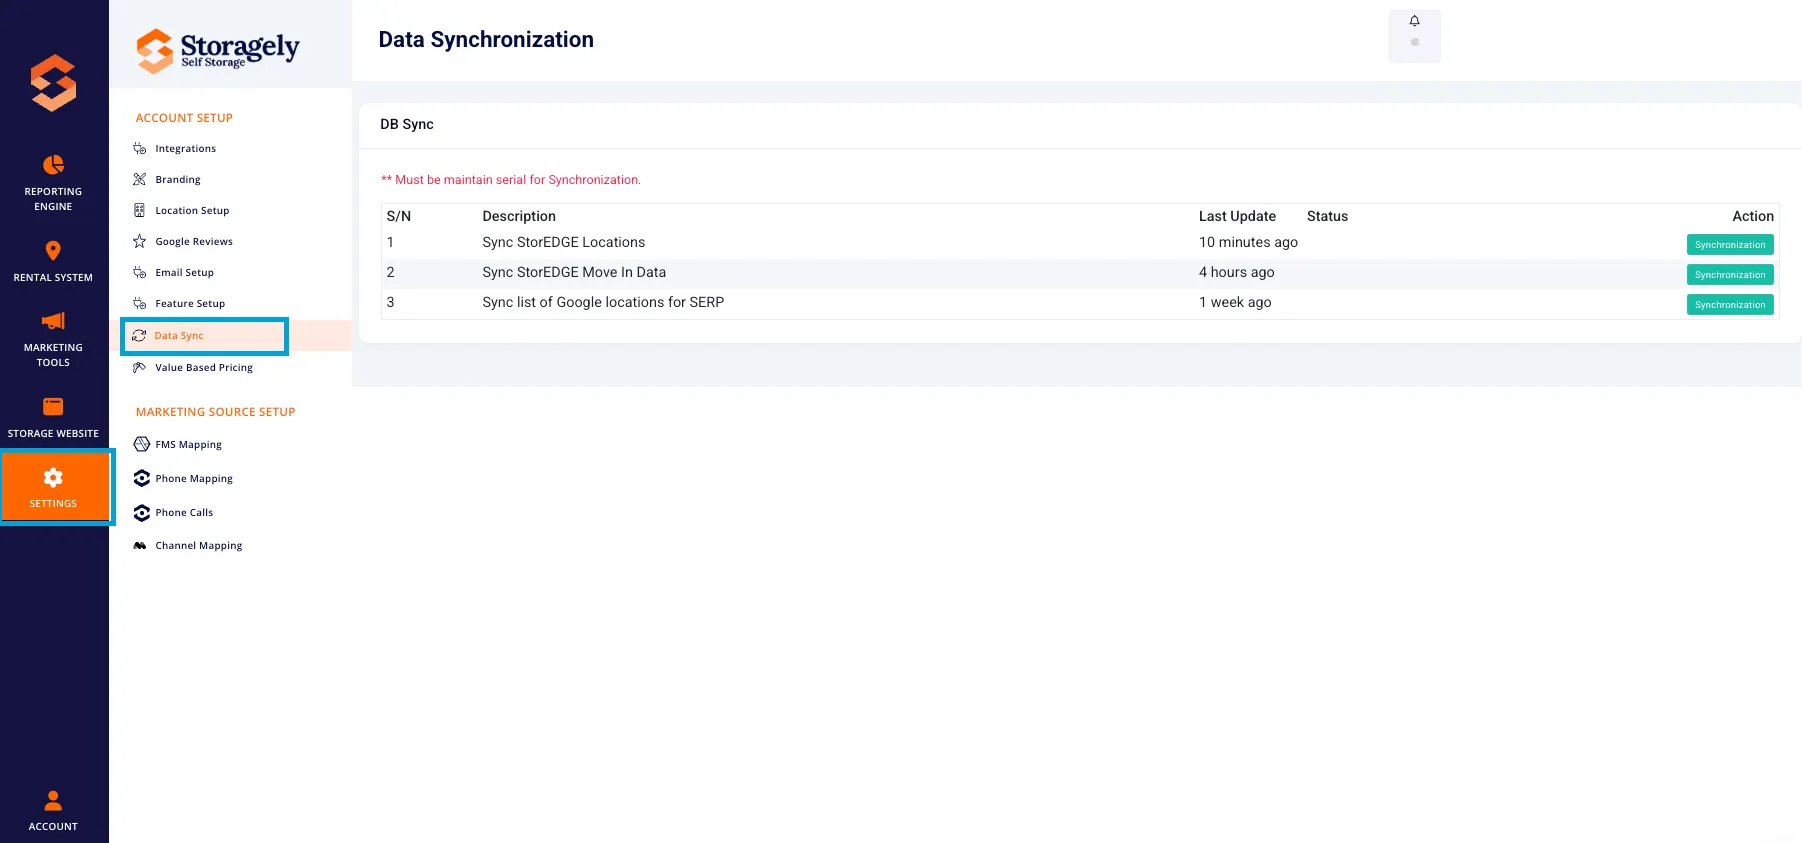Viewport: 1802px width, 843px height.
Task: Open Email Setup page
Action: [x=184, y=273]
